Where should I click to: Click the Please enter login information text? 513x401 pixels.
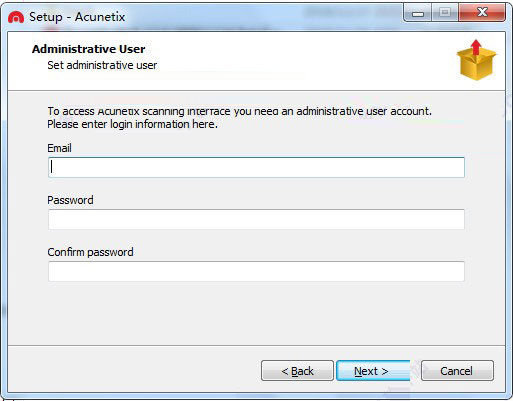click(132, 124)
